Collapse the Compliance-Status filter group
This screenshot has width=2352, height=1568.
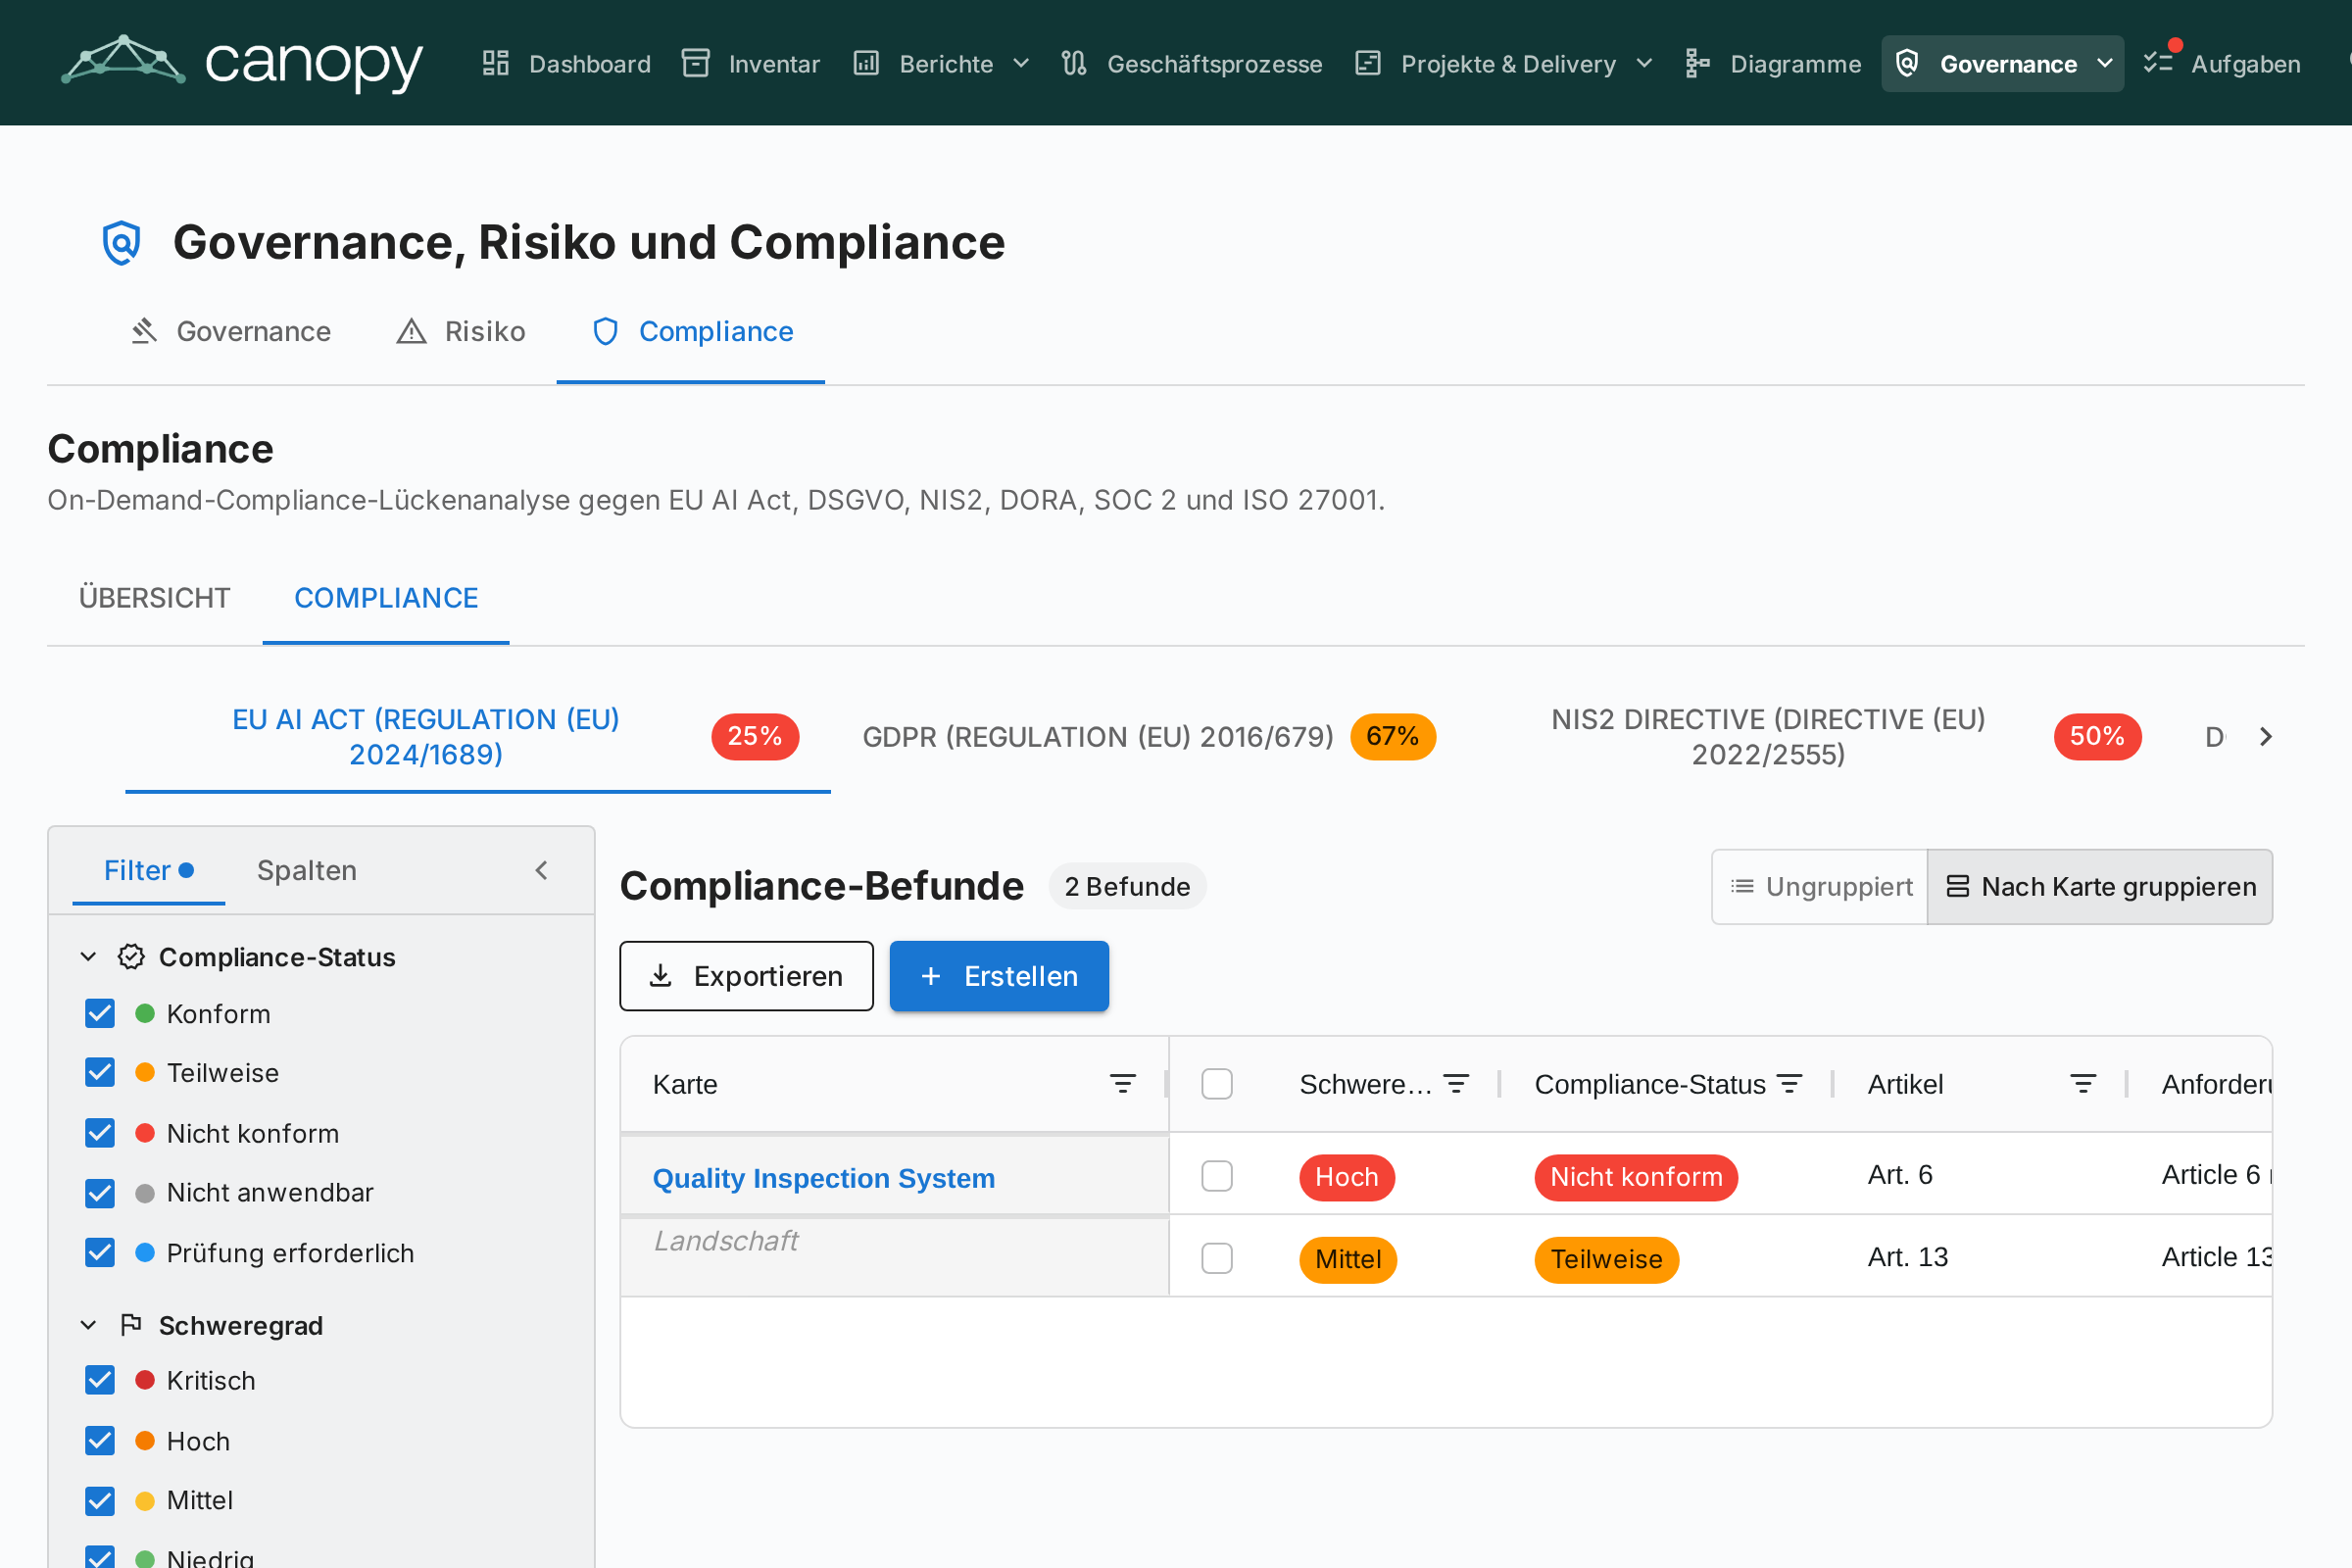(88, 957)
